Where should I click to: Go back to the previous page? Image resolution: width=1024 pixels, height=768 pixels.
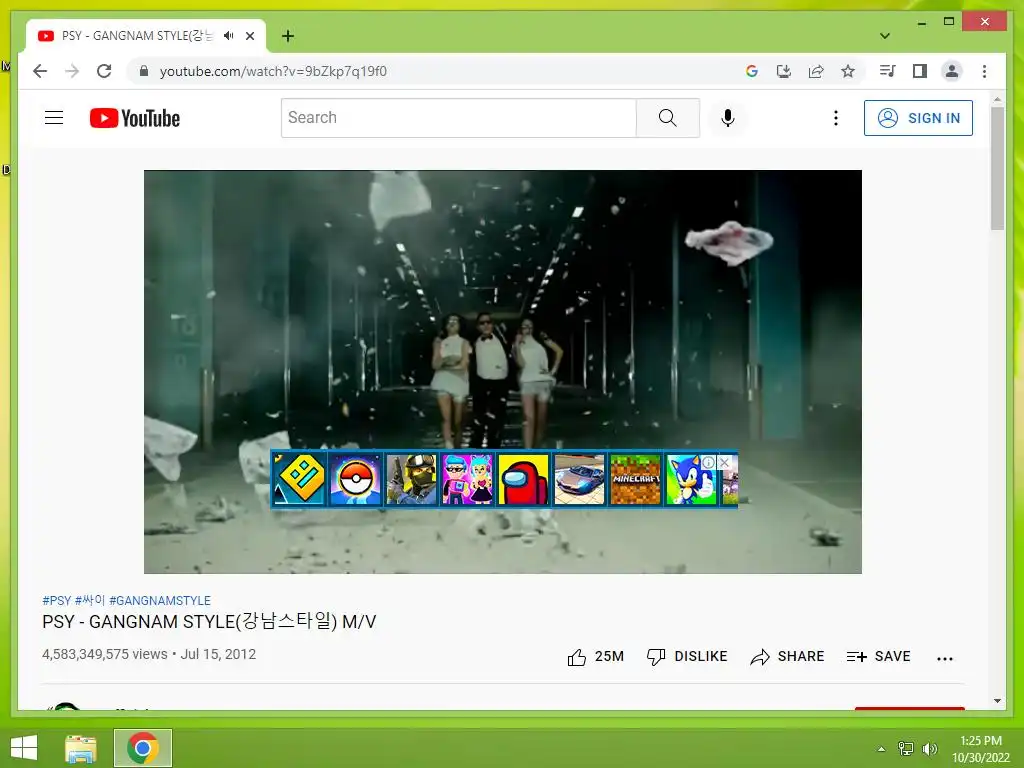[40, 71]
